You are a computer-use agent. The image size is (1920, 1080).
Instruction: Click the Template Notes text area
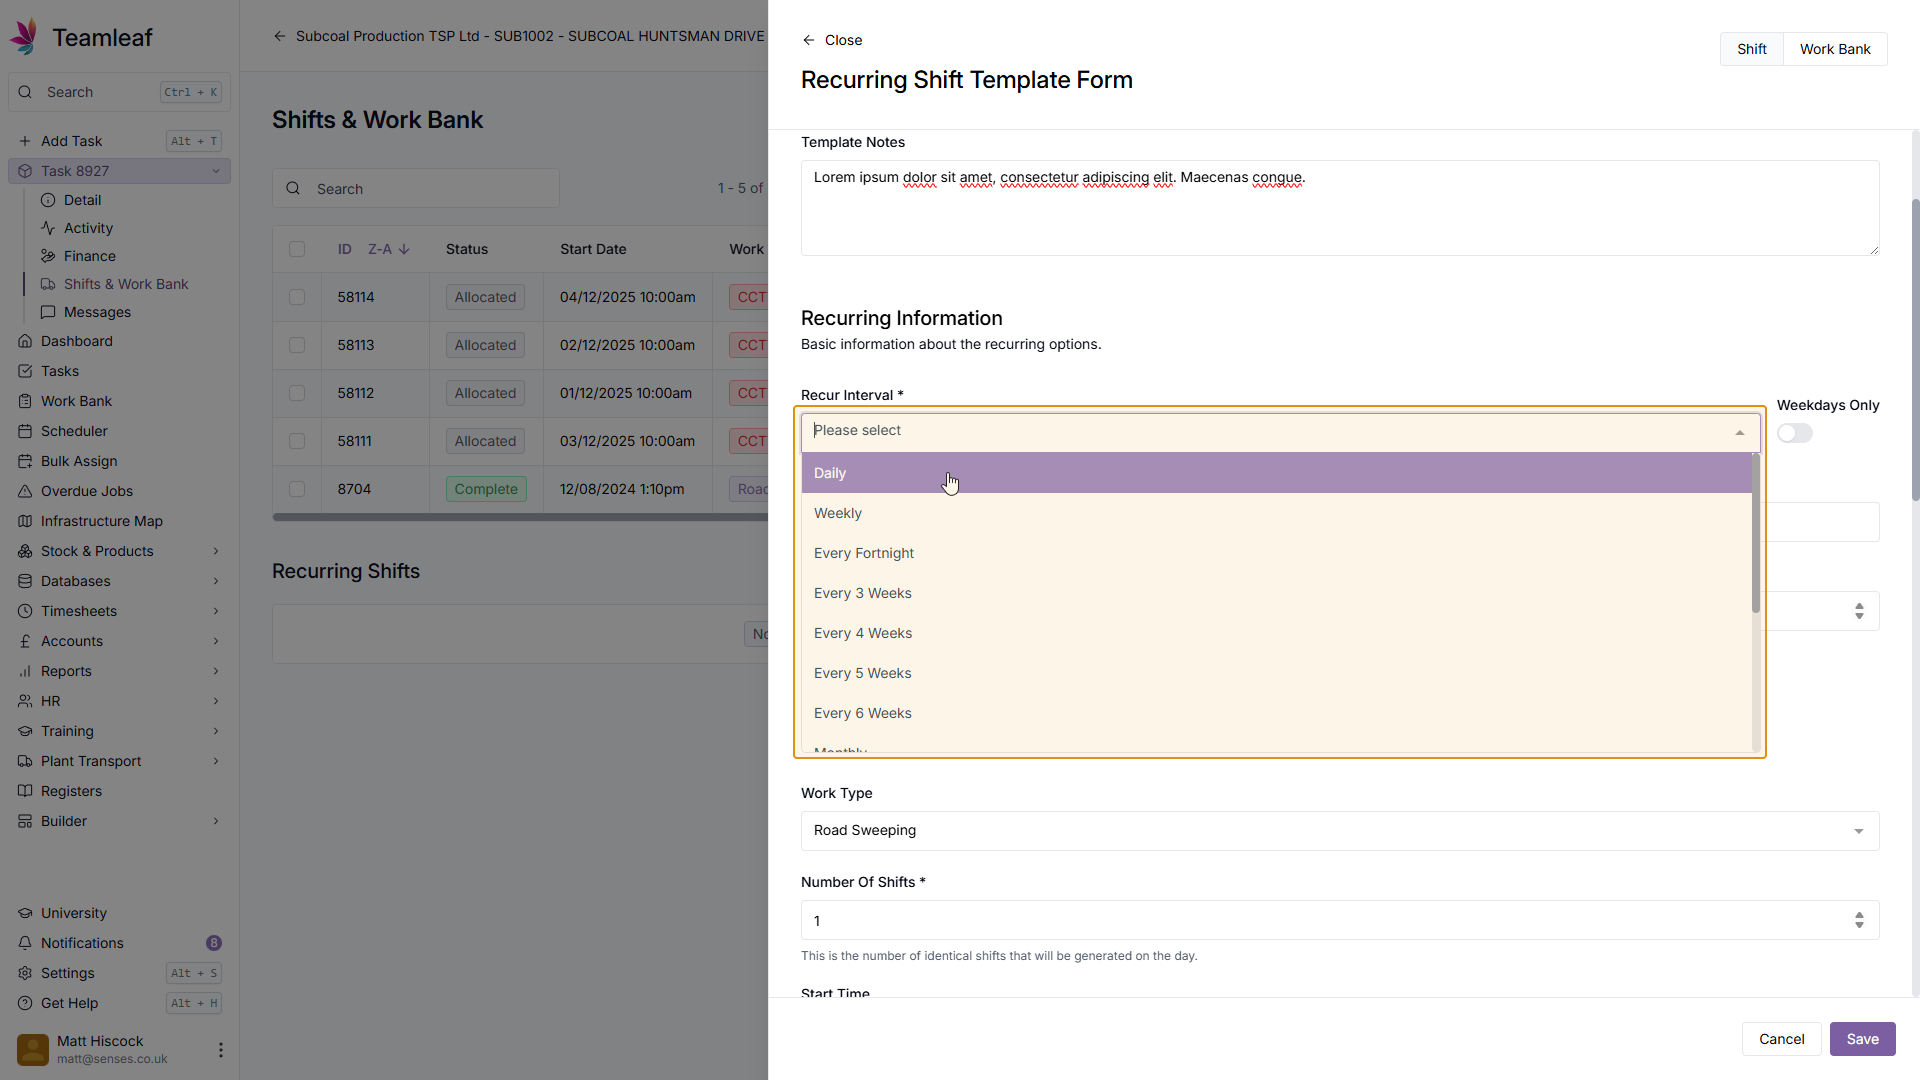point(1339,208)
